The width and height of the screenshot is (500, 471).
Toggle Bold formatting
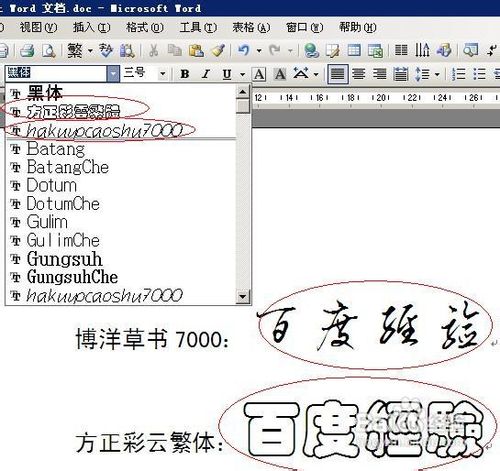coord(185,74)
